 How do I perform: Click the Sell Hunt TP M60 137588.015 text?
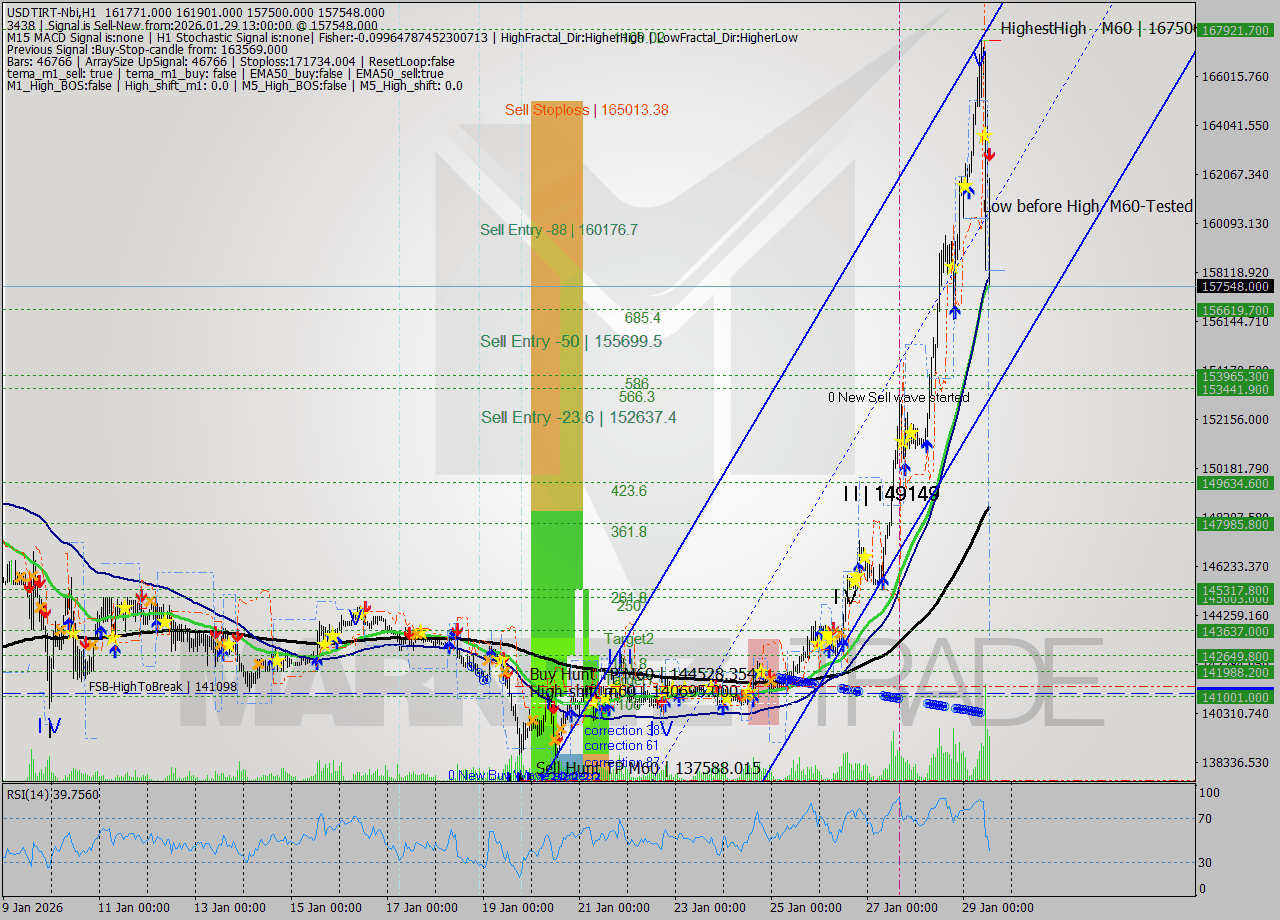point(648,769)
